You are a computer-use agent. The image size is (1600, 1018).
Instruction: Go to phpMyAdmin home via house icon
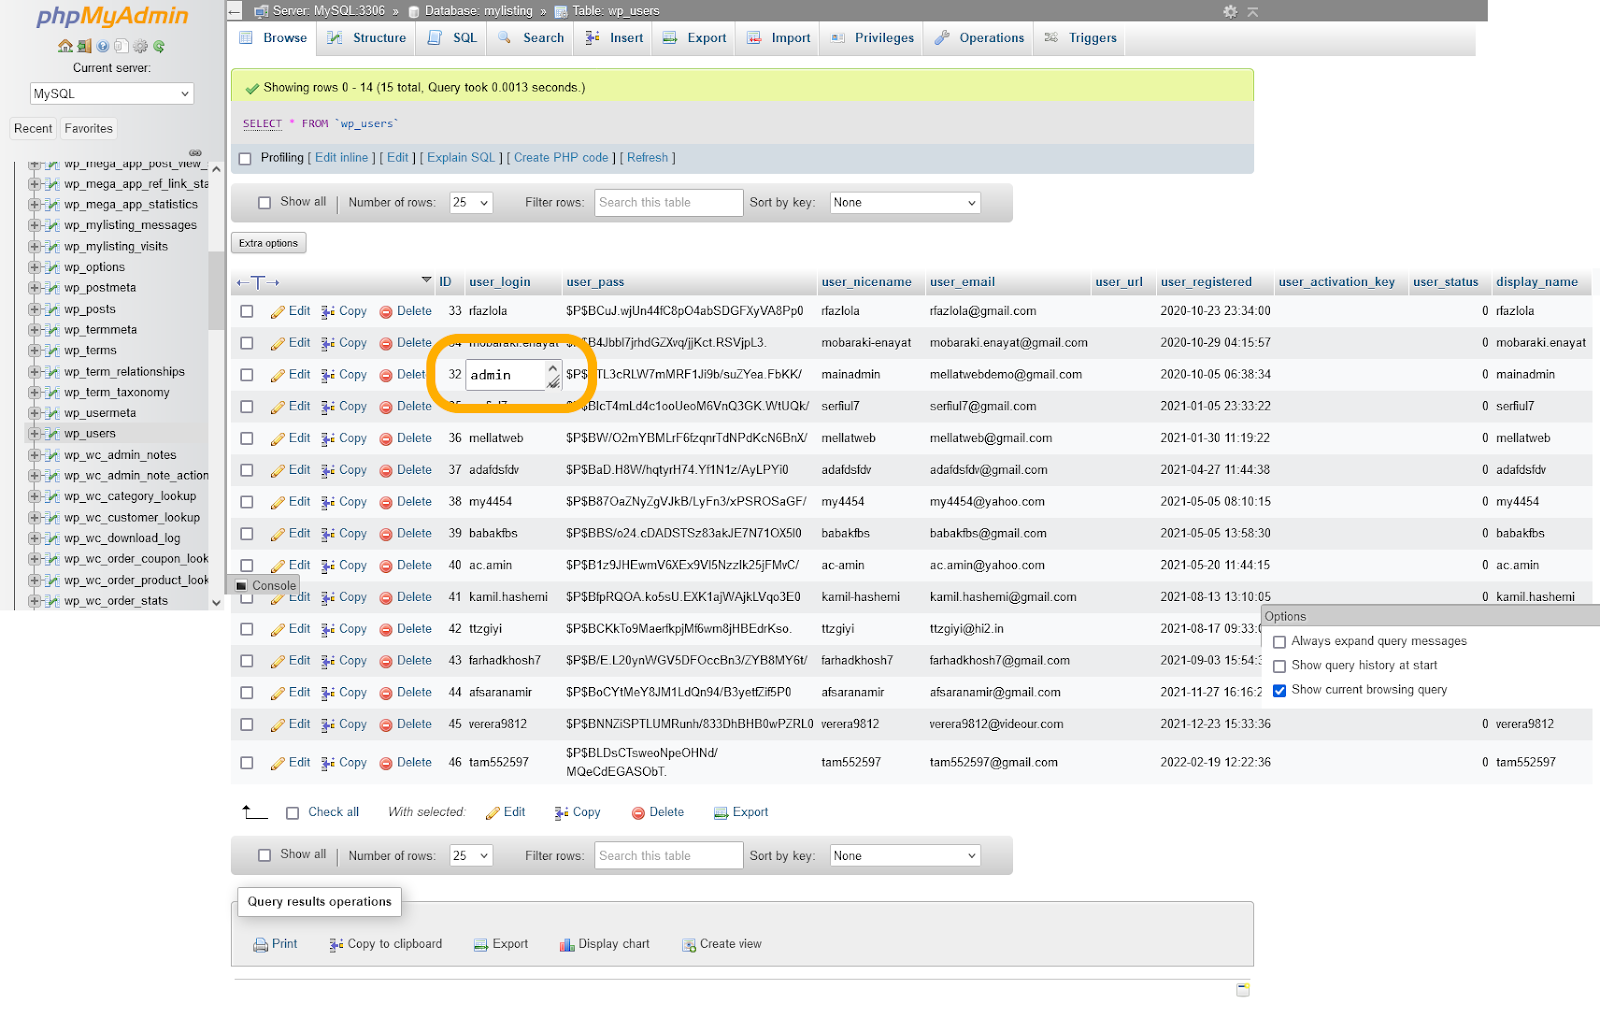(x=65, y=46)
